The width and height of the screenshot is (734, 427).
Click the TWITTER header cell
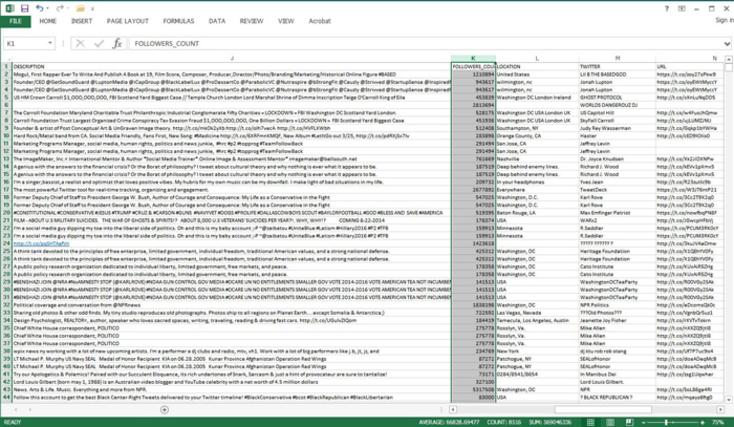617,66
